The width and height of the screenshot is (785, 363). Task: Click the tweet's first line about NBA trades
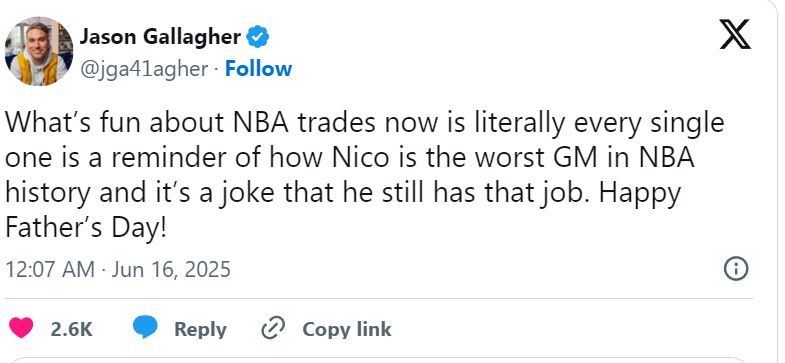tap(364, 124)
